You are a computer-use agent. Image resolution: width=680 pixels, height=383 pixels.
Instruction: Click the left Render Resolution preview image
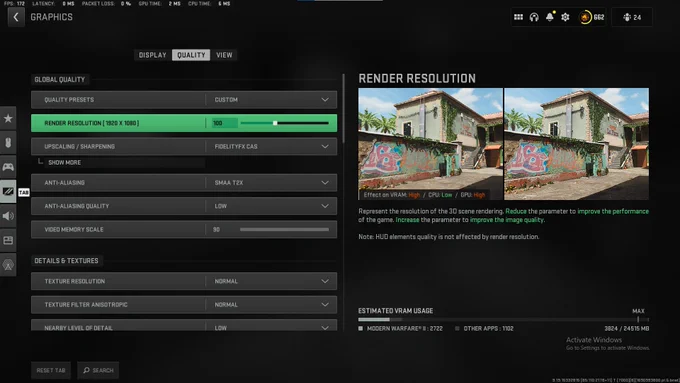430,144
